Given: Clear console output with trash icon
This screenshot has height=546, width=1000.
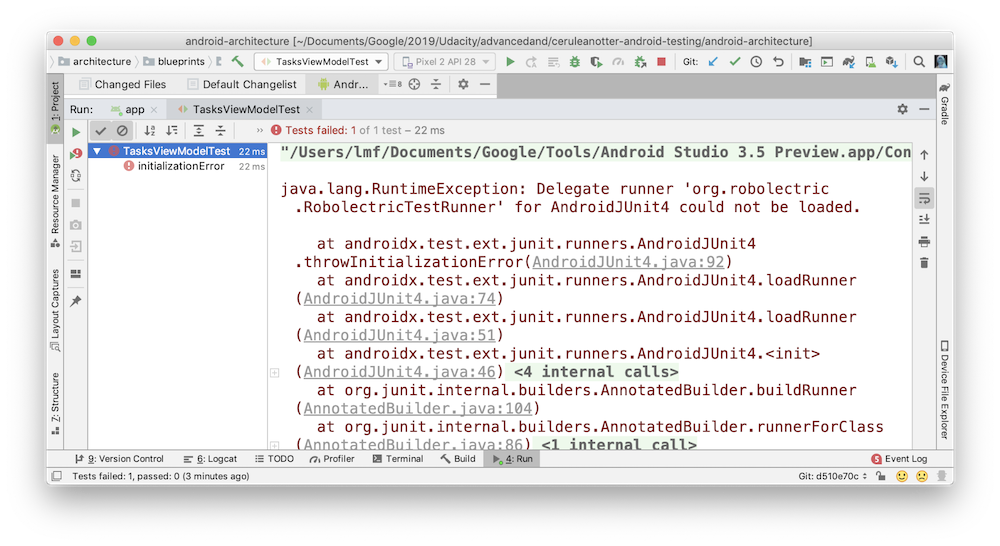Looking at the screenshot, I should click(x=924, y=263).
